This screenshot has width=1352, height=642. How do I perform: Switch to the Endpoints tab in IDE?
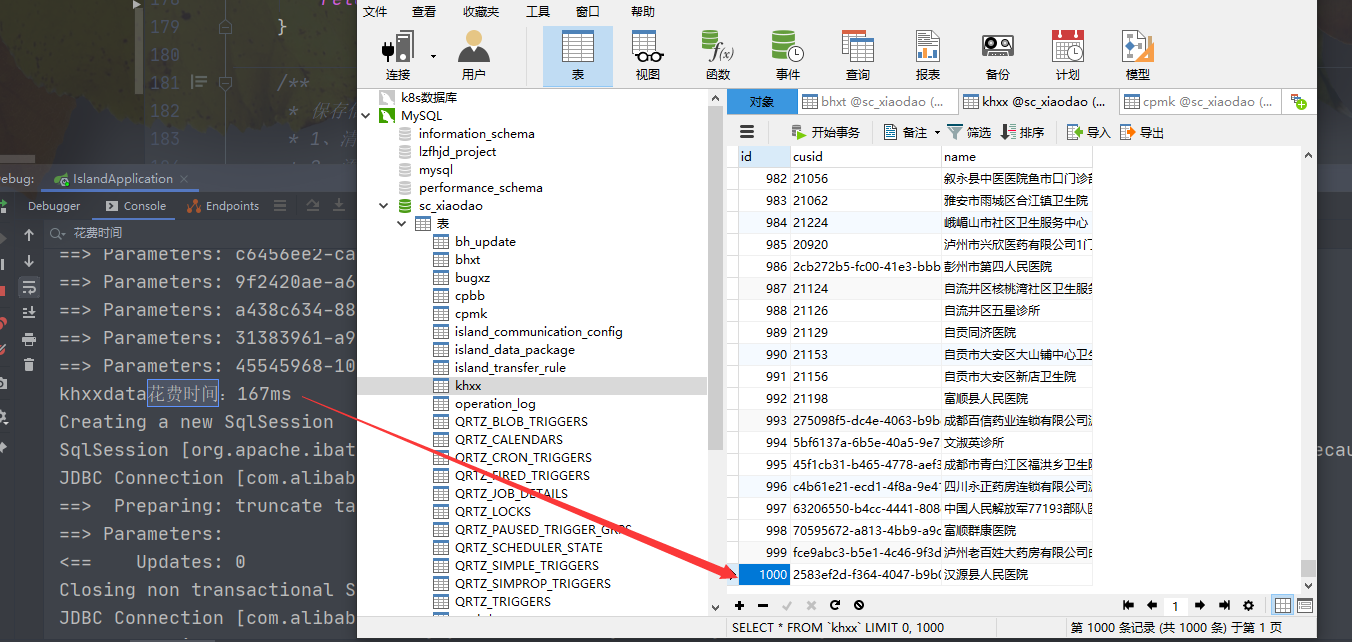(x=223, y=206)
